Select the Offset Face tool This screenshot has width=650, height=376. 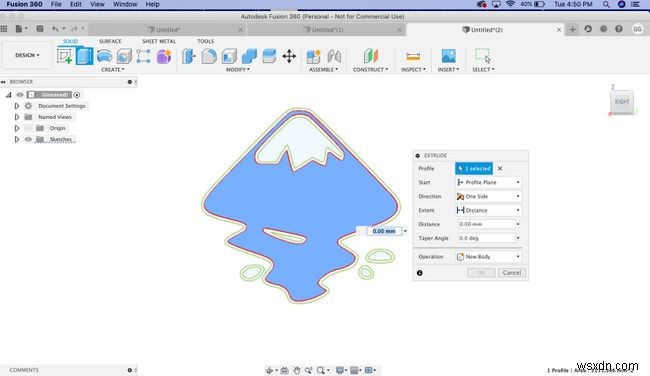[x=269, y=56]
